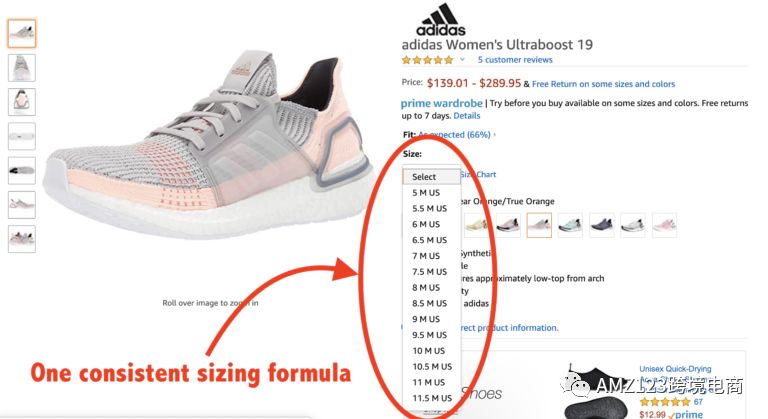Choose the yellow shoe color swatch

[477, 225]
